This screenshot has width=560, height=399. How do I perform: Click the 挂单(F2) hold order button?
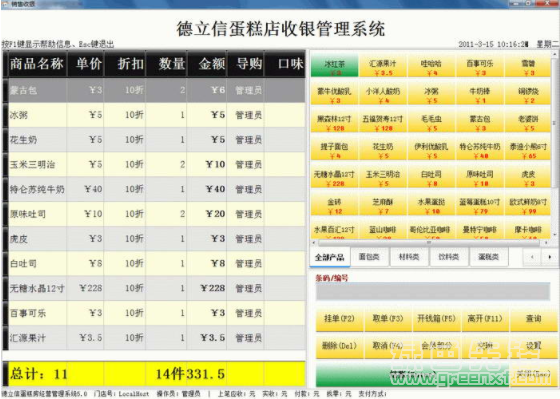pos(339,318)
